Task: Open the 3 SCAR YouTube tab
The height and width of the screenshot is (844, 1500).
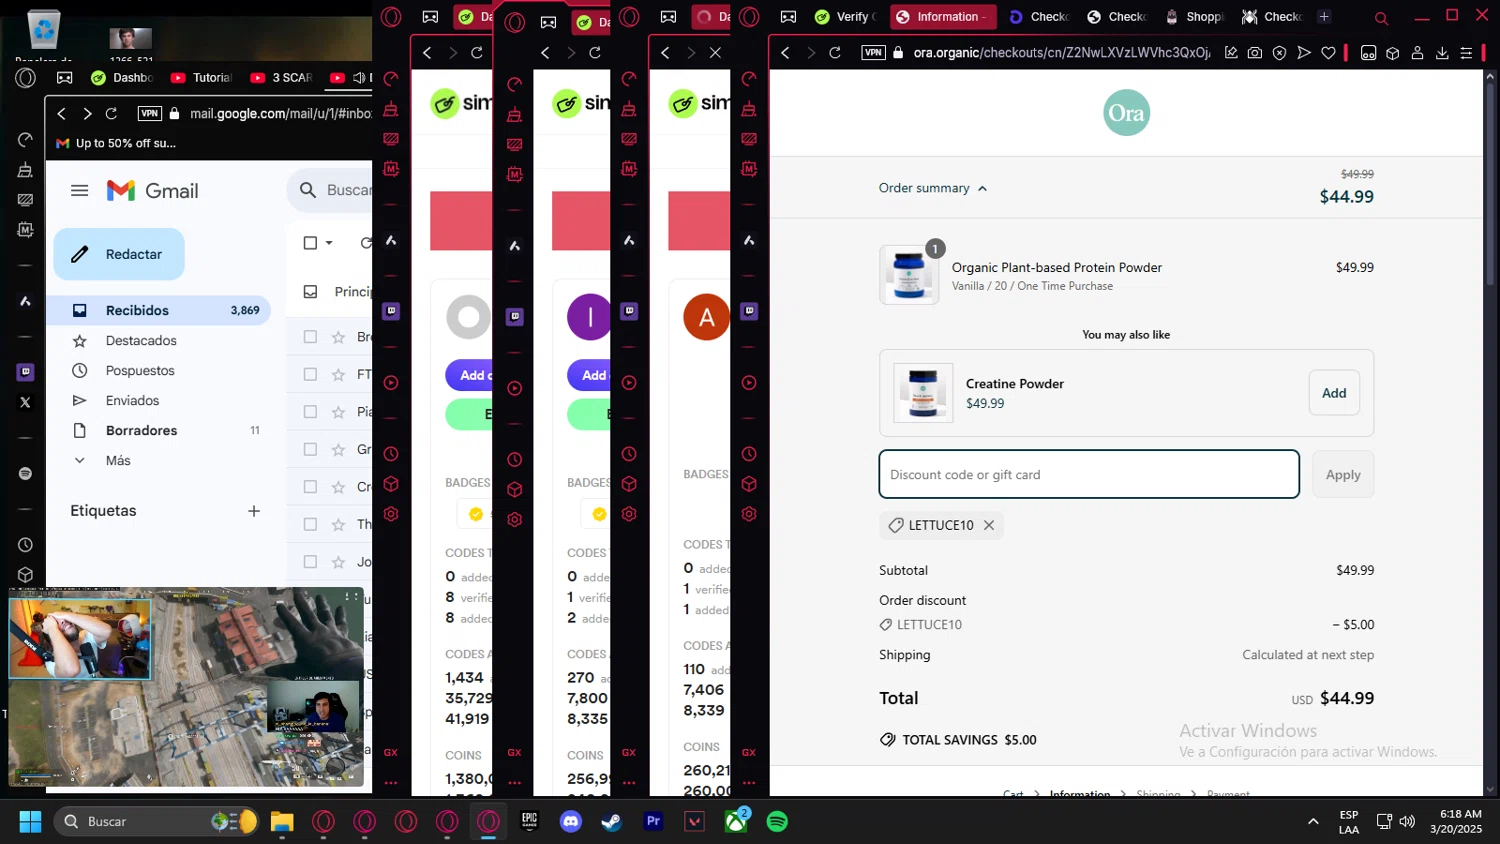Action: click(281, 78)
